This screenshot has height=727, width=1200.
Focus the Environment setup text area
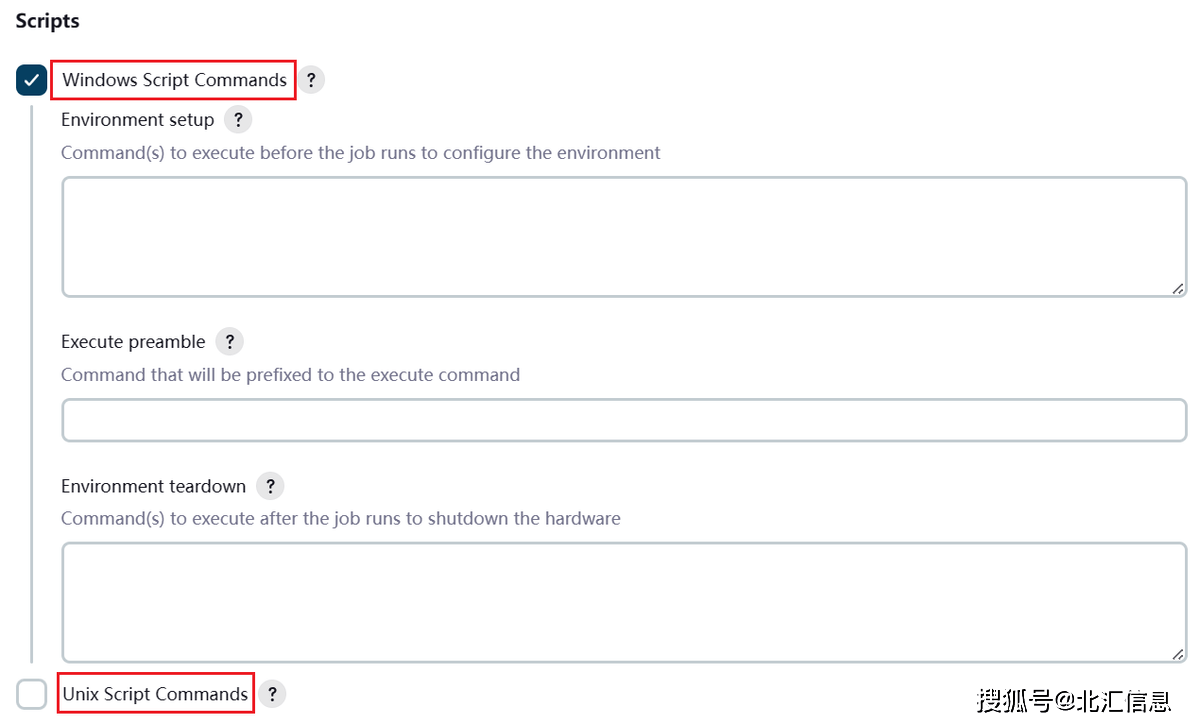pos(624,237)
